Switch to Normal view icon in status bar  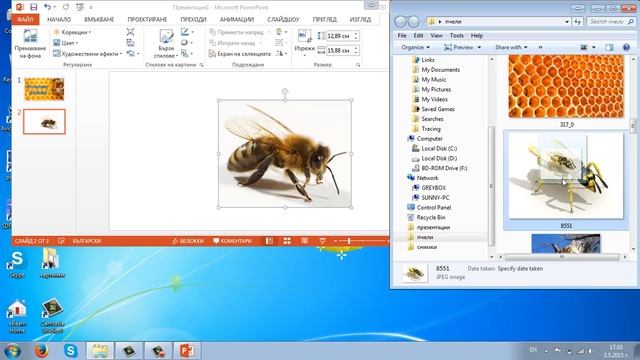pos(269,241)
